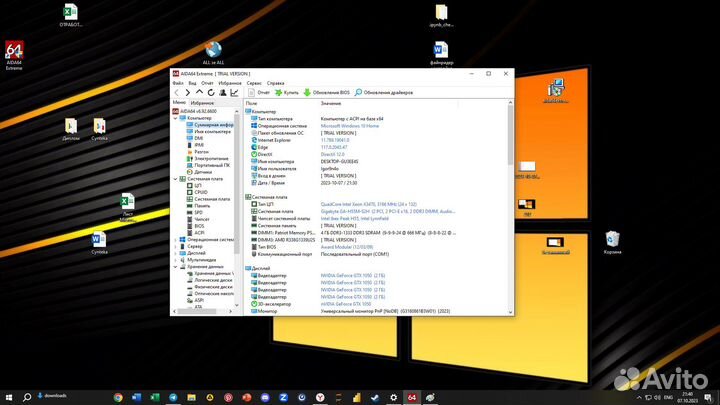Collapse the Компьютер tree node
This screenshot has width=720, height=405.
point(175,118)
